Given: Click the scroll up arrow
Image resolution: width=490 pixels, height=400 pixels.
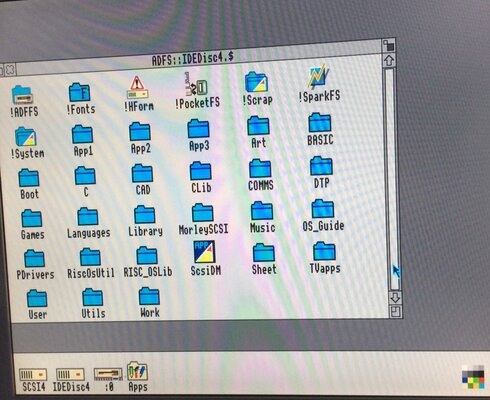Looking at the screenshot, I should 389,61.
